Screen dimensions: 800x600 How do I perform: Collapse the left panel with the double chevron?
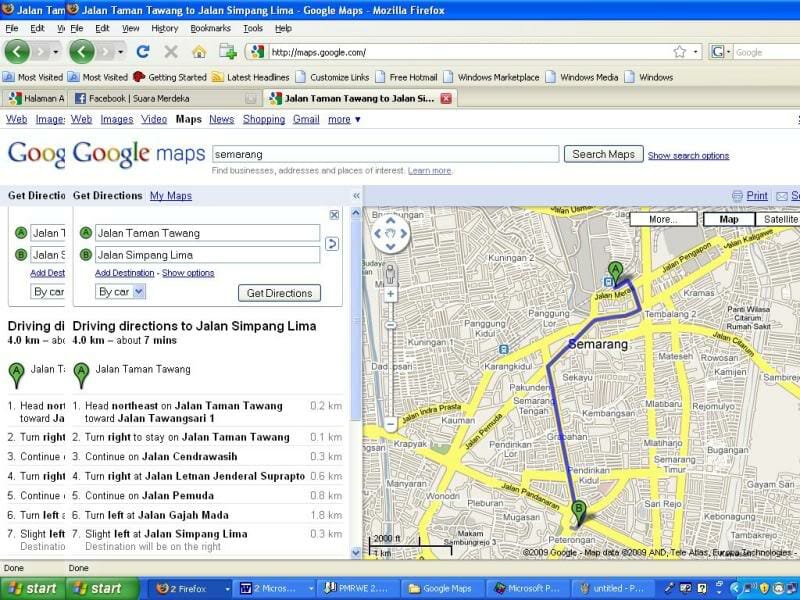coord(356,195)
